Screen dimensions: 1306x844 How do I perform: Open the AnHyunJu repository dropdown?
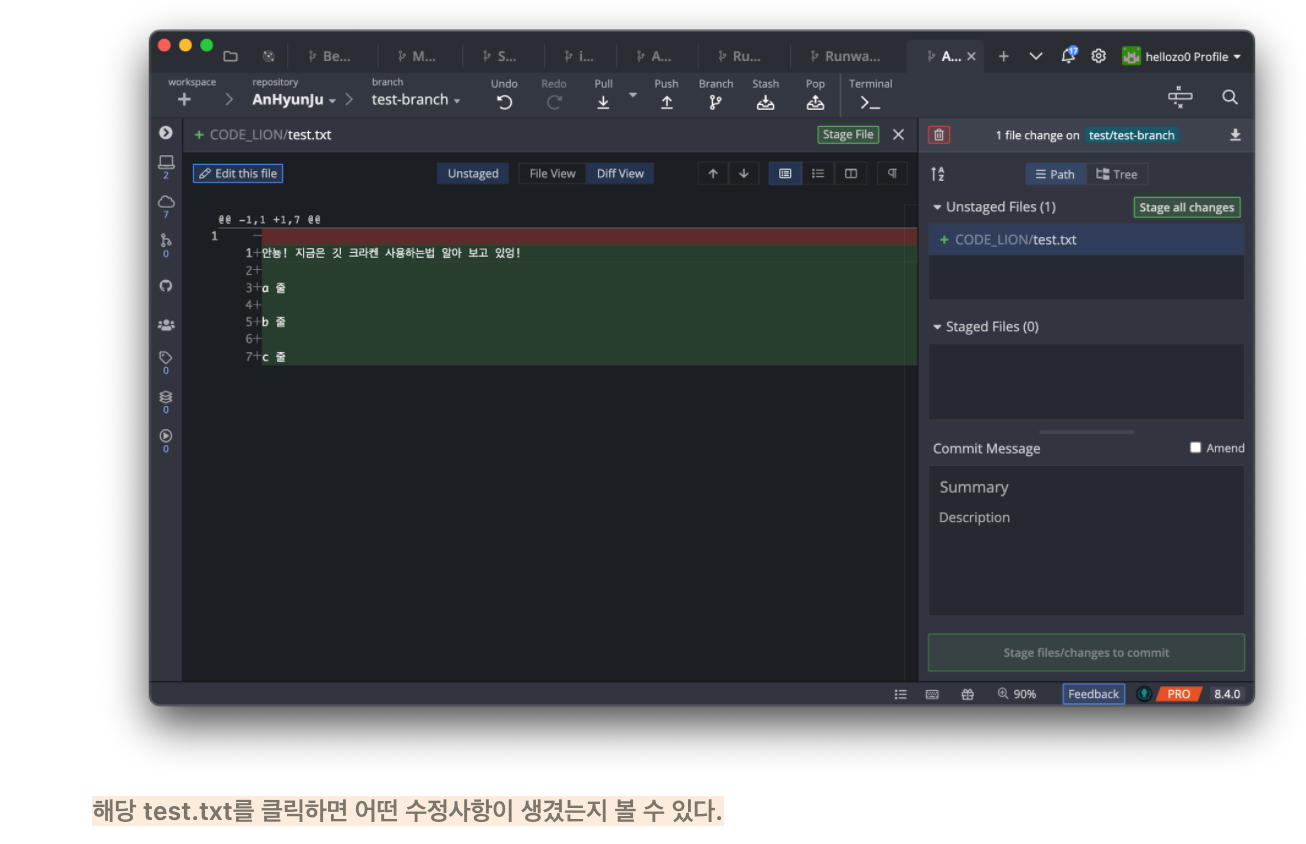click(x=294, y=100)
